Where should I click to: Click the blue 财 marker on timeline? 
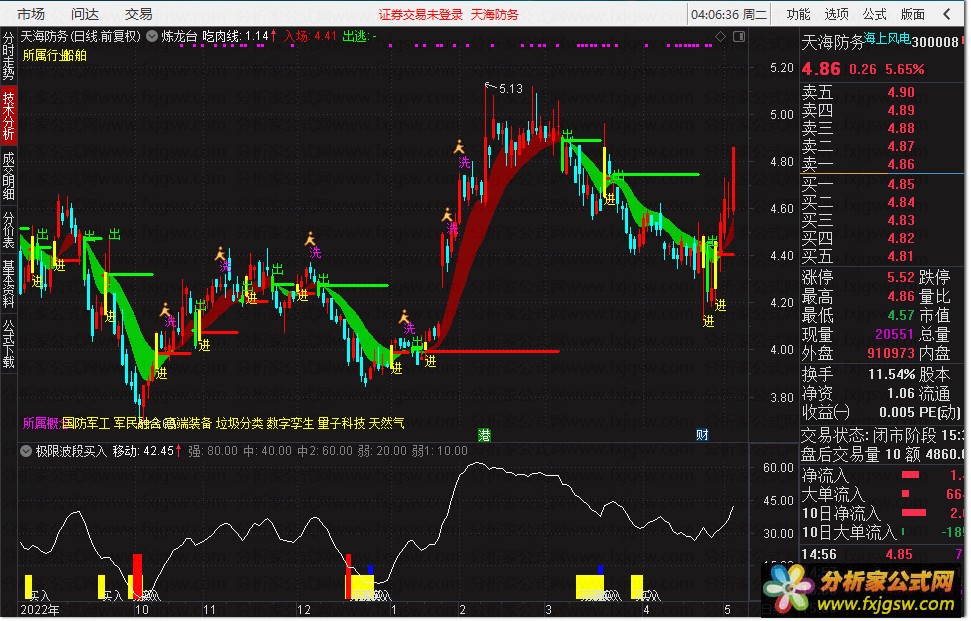702,435
